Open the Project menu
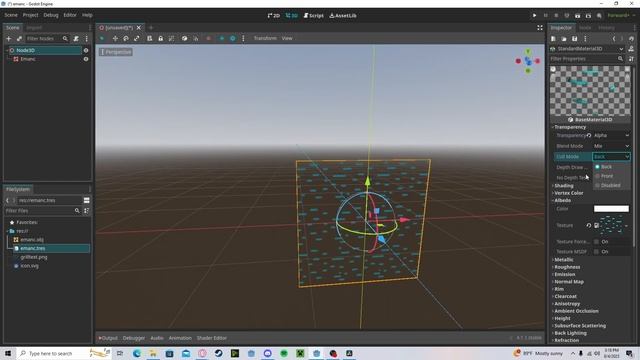This screenshot has width=640, height=360. point(30,15)
